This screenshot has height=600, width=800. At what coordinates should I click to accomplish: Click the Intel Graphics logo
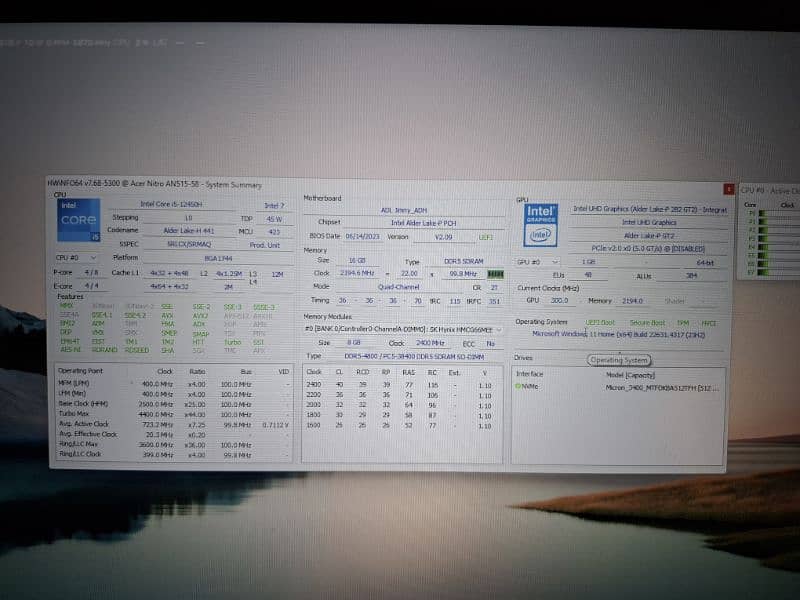pos(541,225)
